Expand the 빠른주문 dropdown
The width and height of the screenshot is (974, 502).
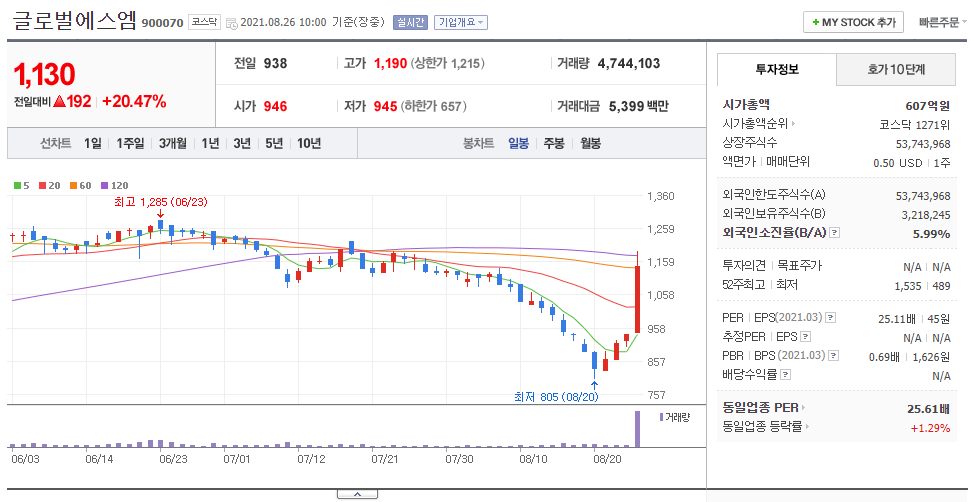pos(942,22)
